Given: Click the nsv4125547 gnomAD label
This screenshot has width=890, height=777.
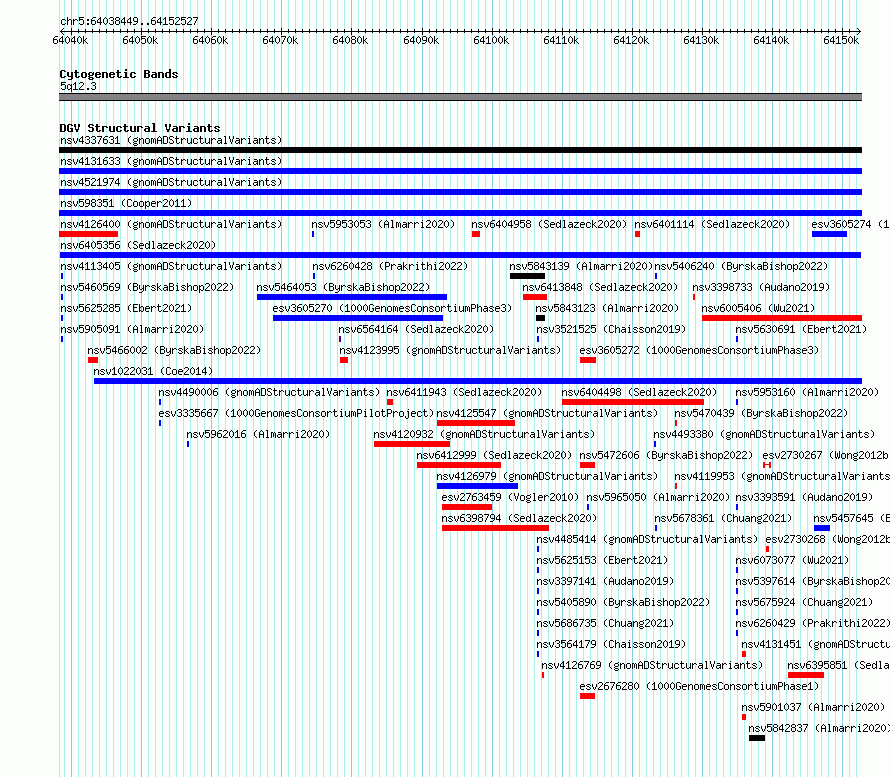Looking at the screenshot, I should [547, 413].
